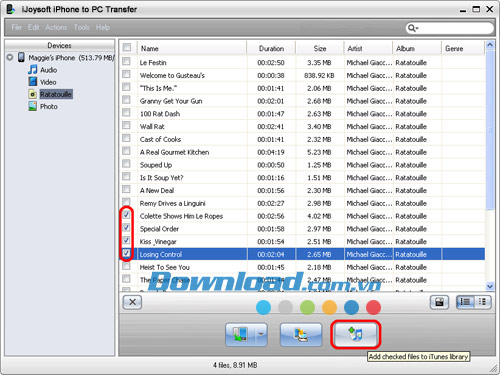Click the save playlist disk icon
The image size is (500, 375).
coord(439,302)
